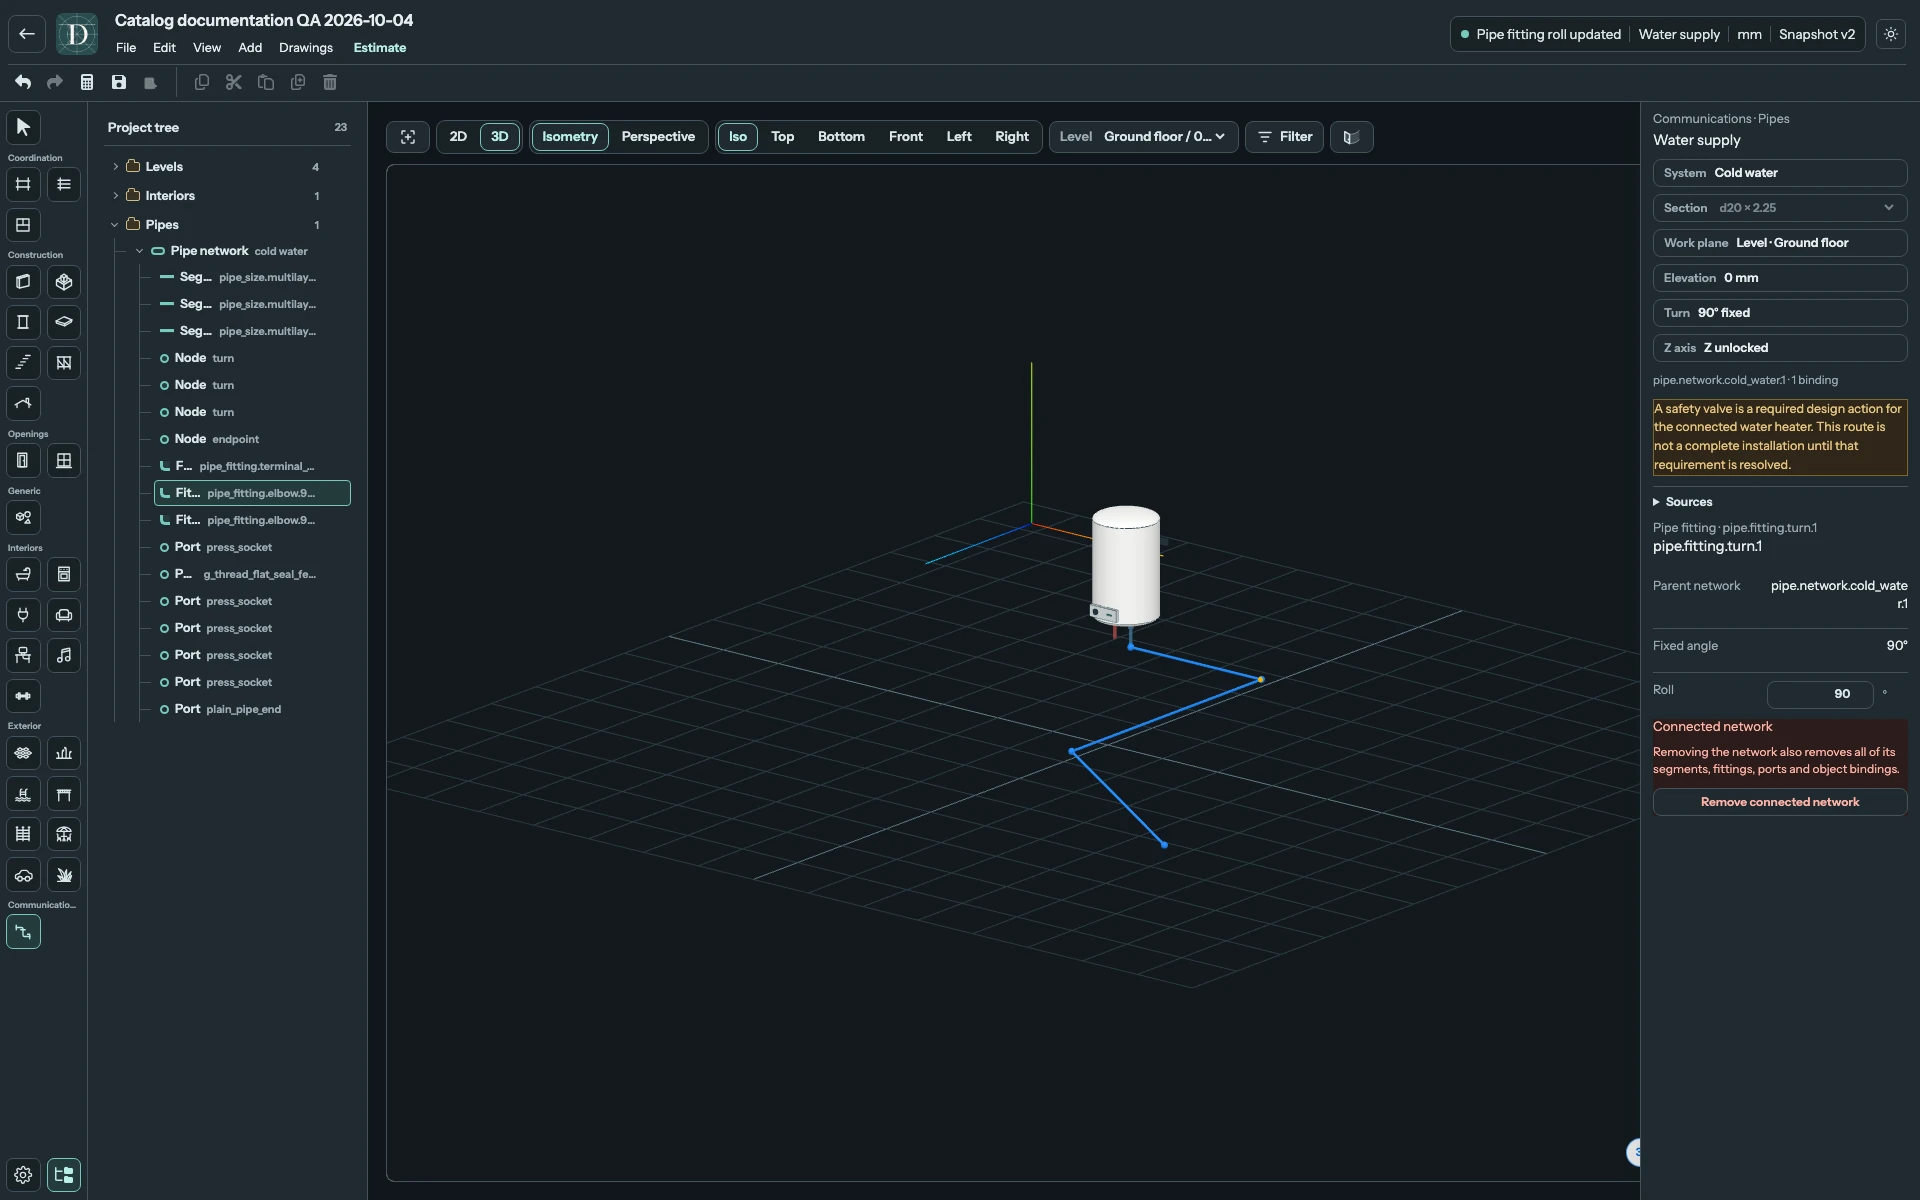Select the sofa furniture tool
The height and width of the screenshot is (1200, 1920).
coord(64,615)
